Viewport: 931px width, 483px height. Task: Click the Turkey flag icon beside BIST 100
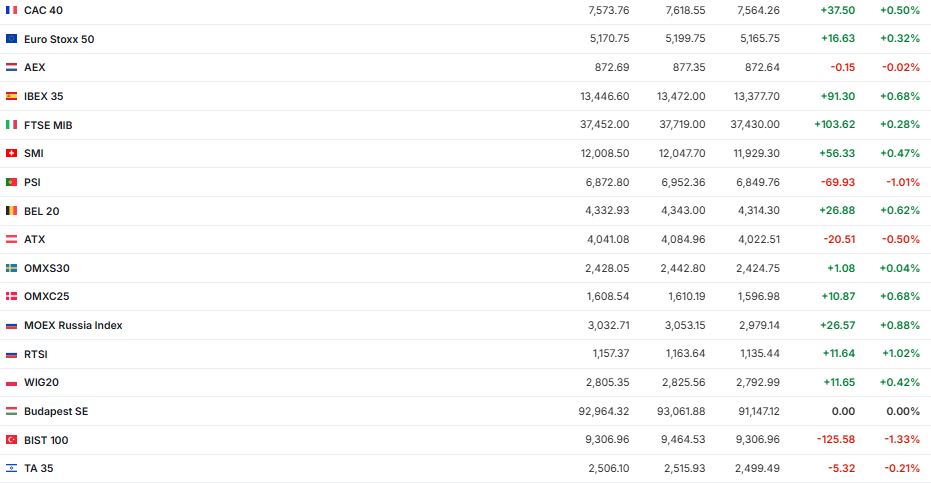(11, 440)
